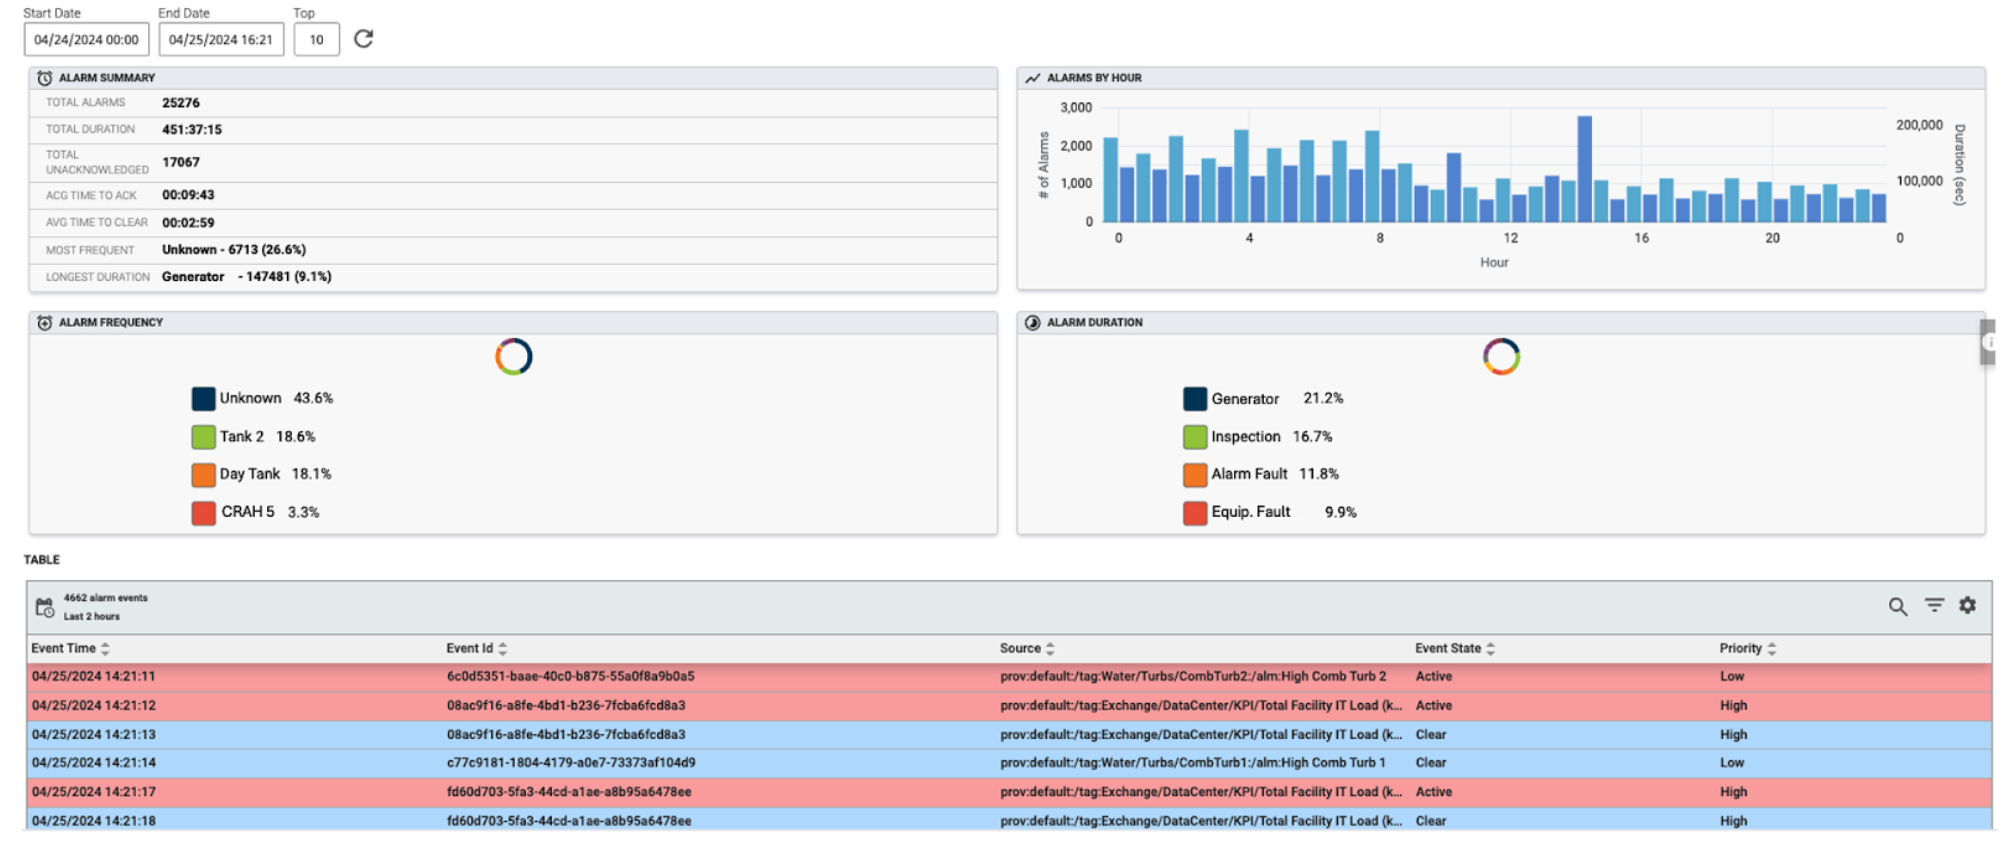Click the tallest bar in Alarms By Hour chart
The width and height of the screenshot is (2010, 858).
[x=1585, y=169]
